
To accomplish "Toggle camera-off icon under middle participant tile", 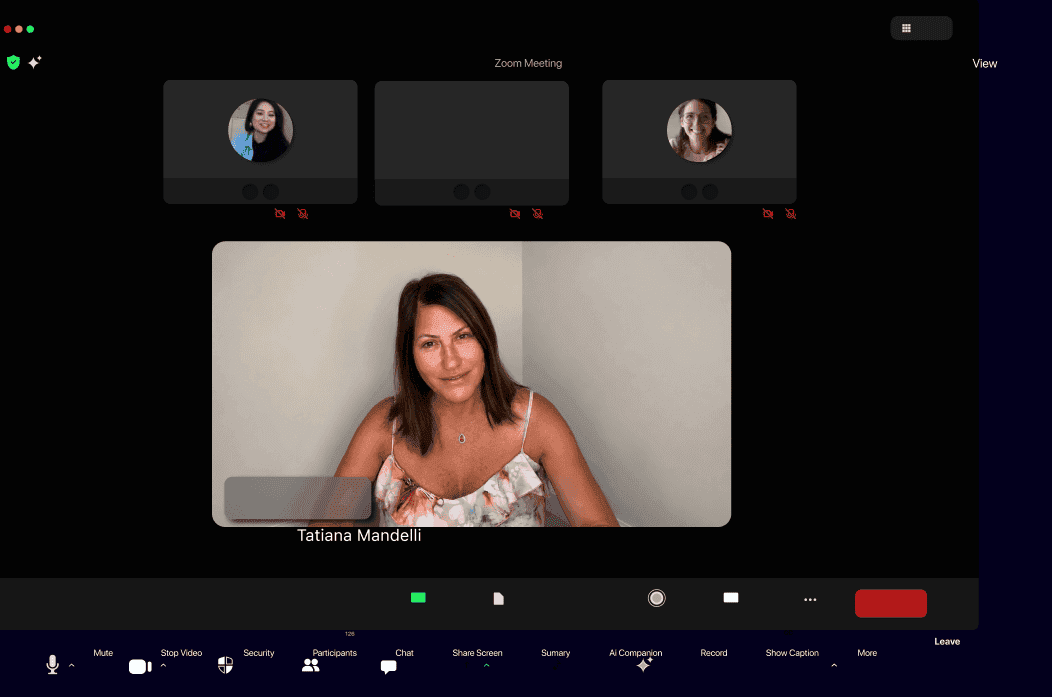I will (515, 214).
